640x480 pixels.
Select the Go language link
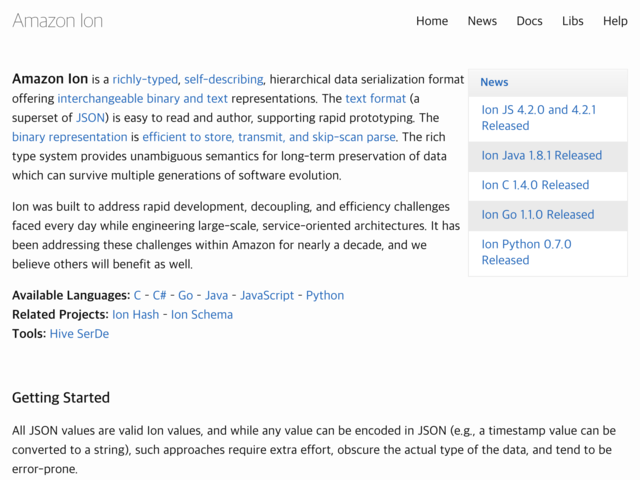pos(185,295)
